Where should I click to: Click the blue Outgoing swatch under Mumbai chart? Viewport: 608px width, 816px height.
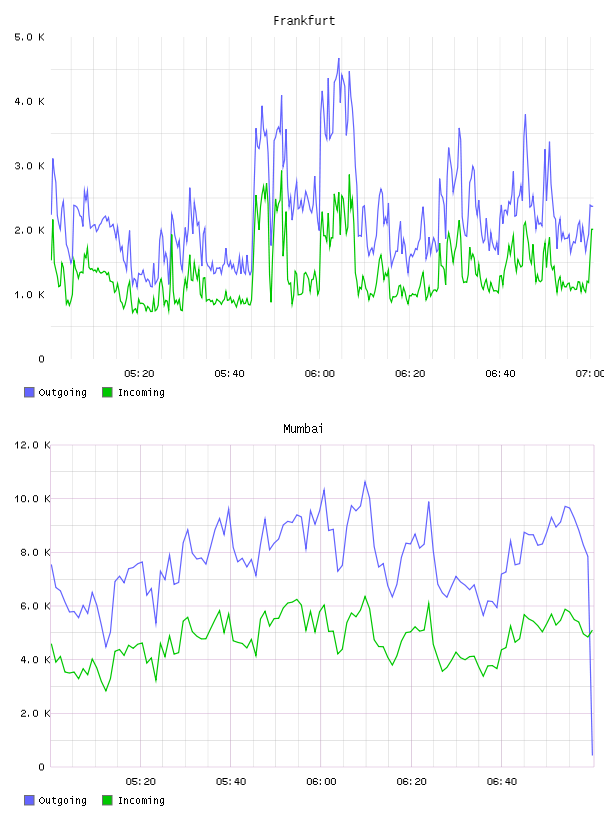(x=29, y=800)
